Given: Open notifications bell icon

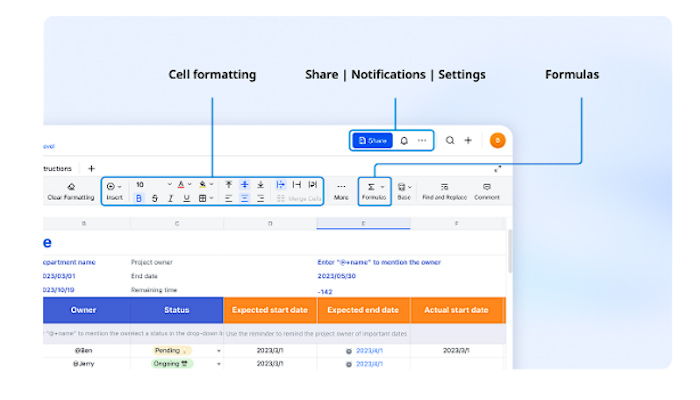Looking at the screenshot, I should point(404,141).
